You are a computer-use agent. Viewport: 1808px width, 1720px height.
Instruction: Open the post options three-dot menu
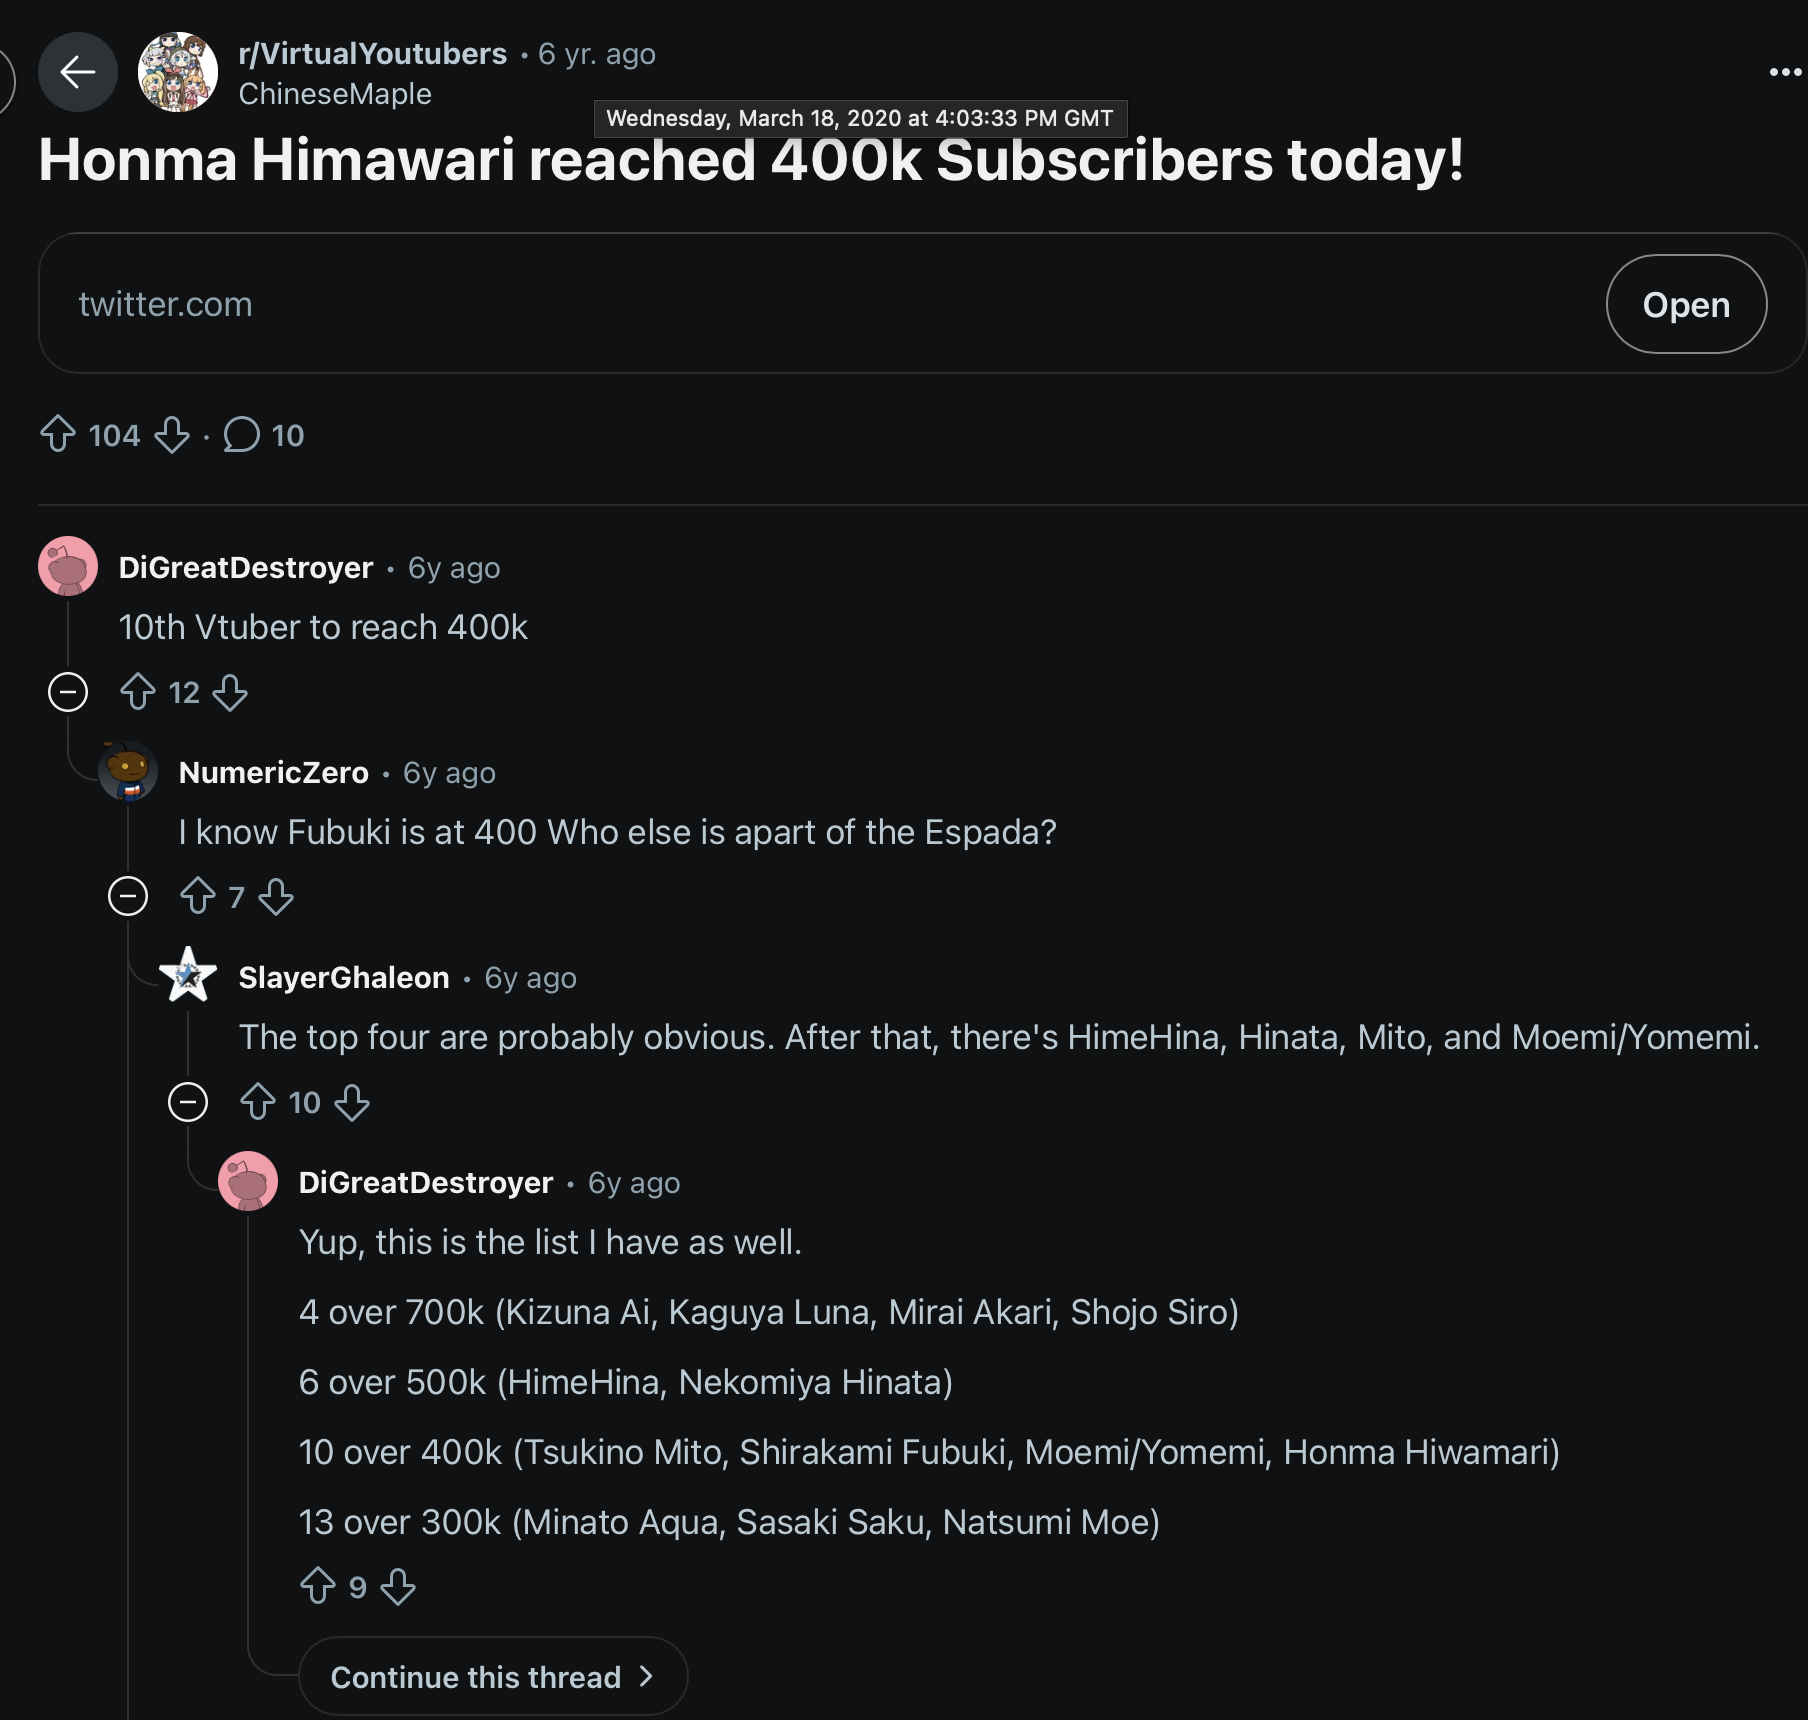point(1784,72)
